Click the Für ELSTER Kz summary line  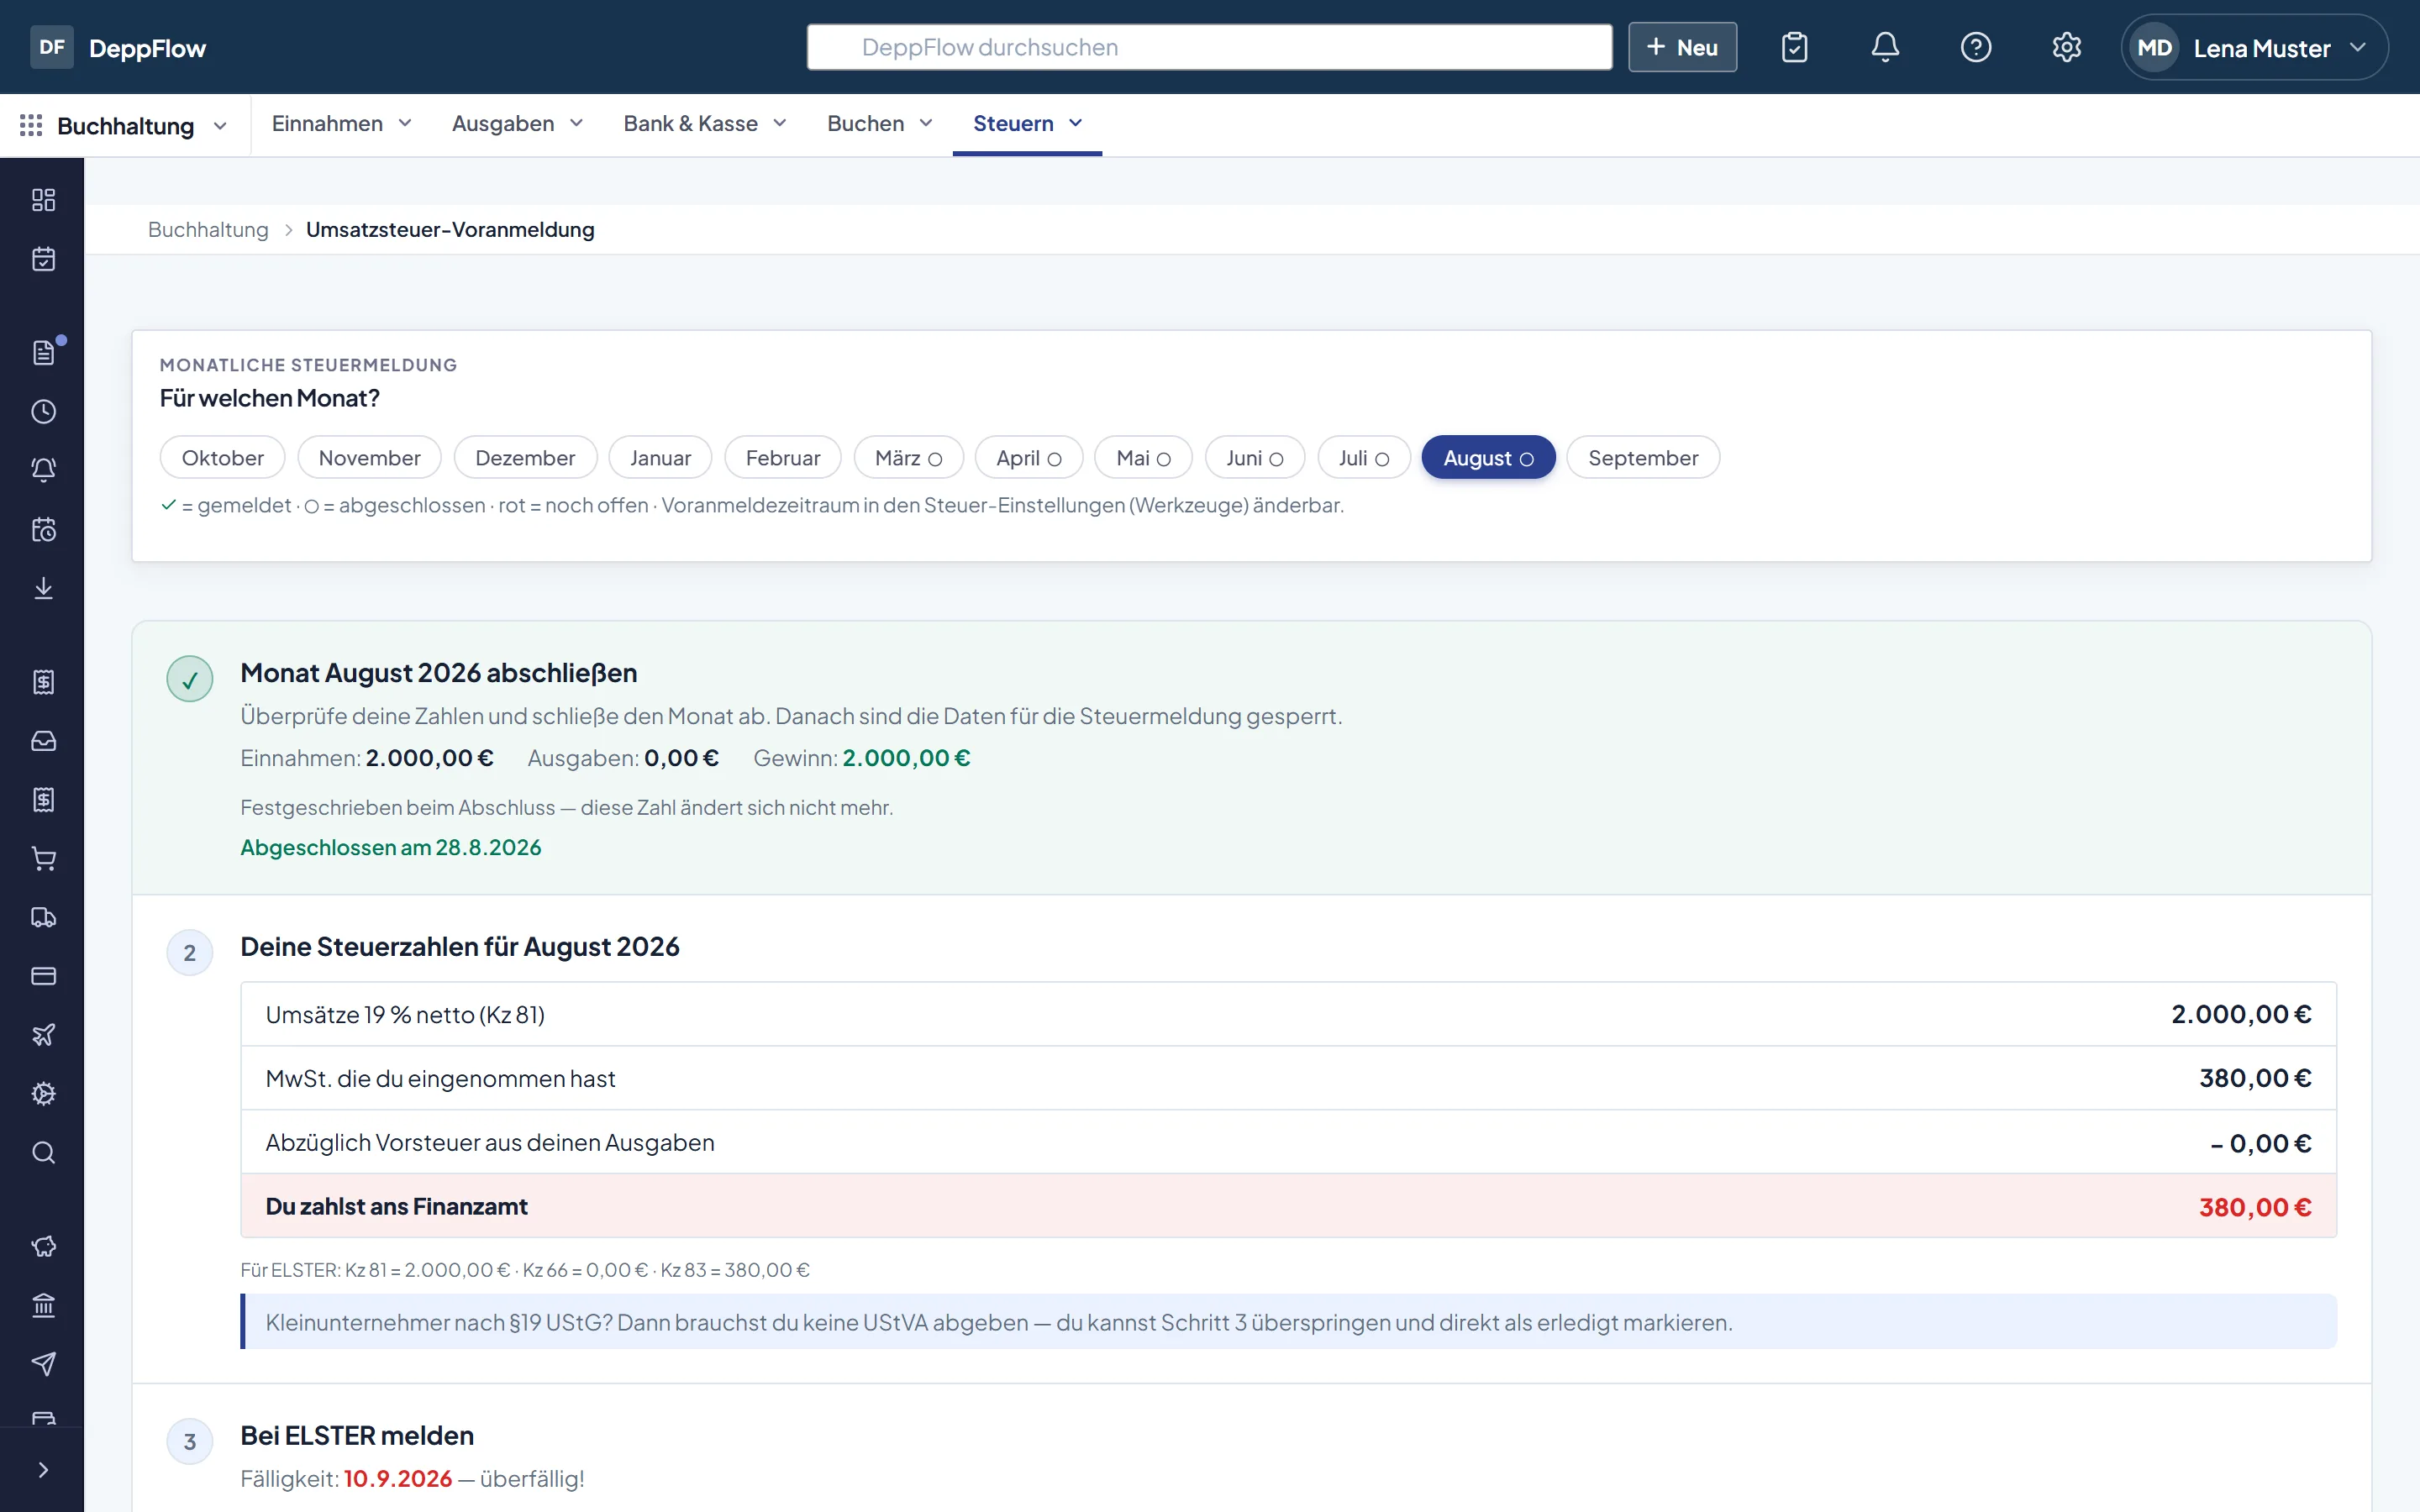[x=525, y=1270]
